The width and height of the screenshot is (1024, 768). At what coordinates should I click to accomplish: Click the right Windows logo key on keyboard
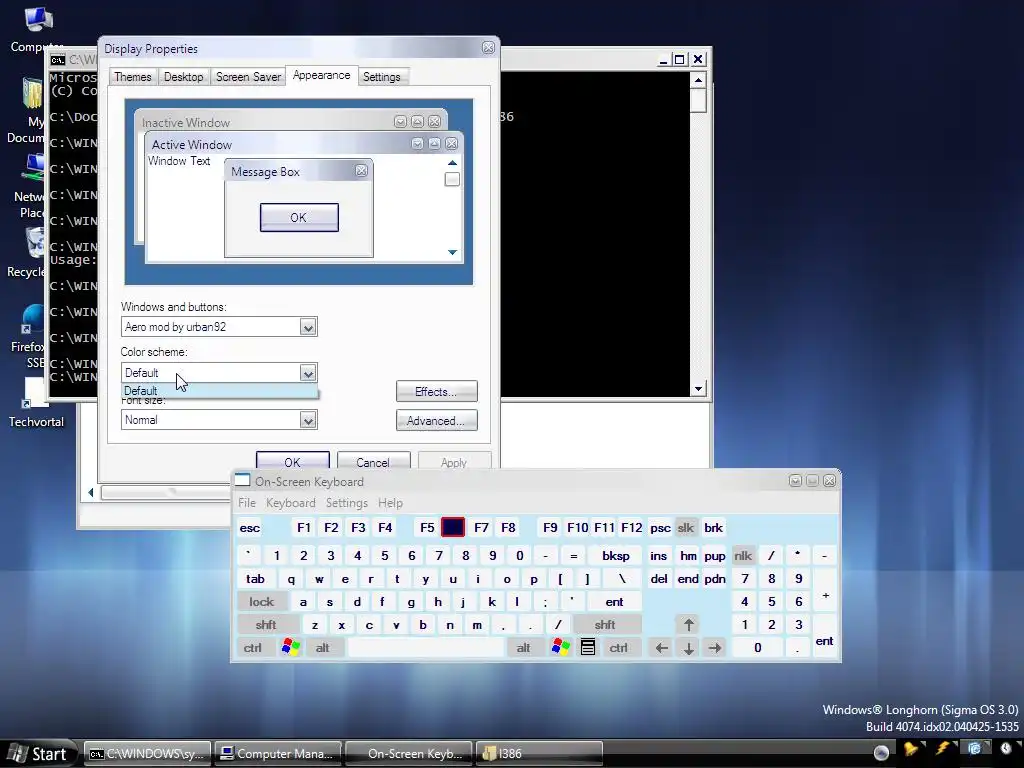point(560,647)
